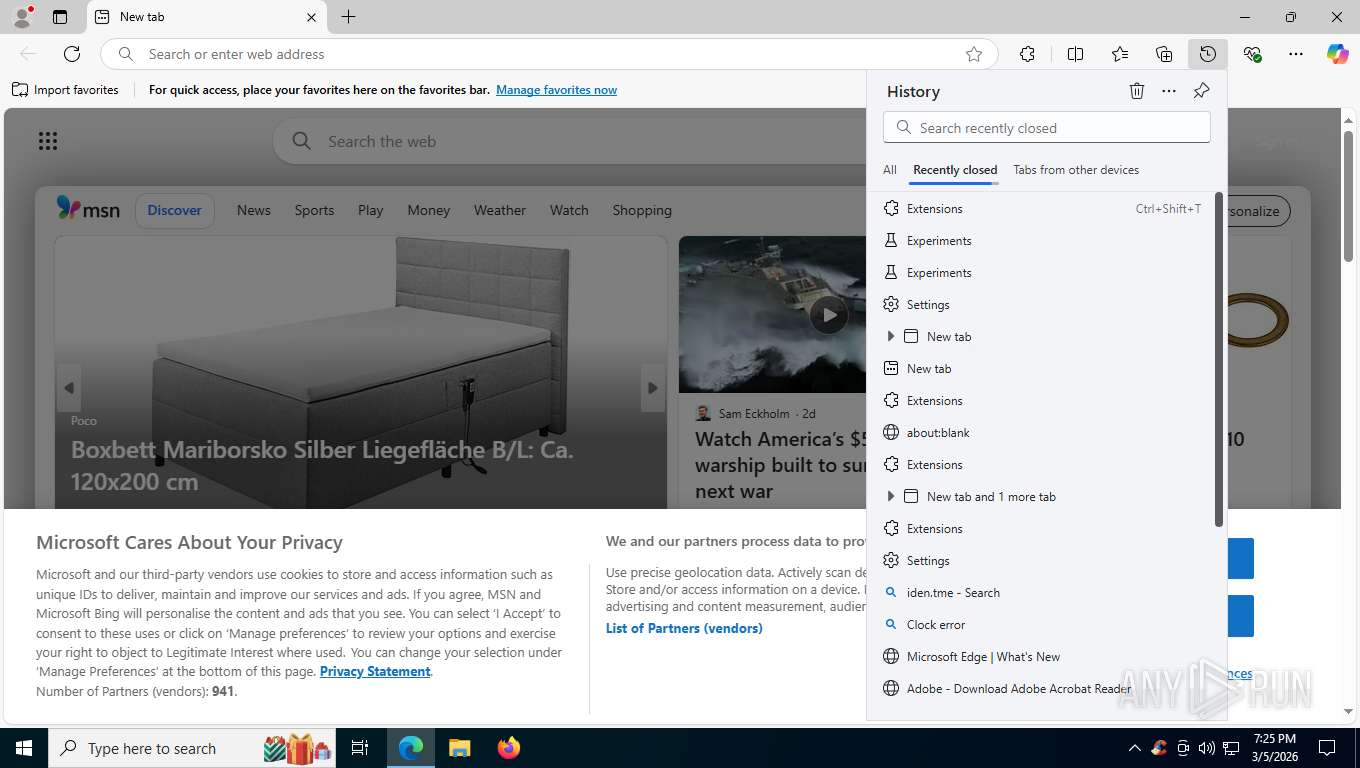
Task: Open a new tab with plus button
Action: (x=348, y=17)
